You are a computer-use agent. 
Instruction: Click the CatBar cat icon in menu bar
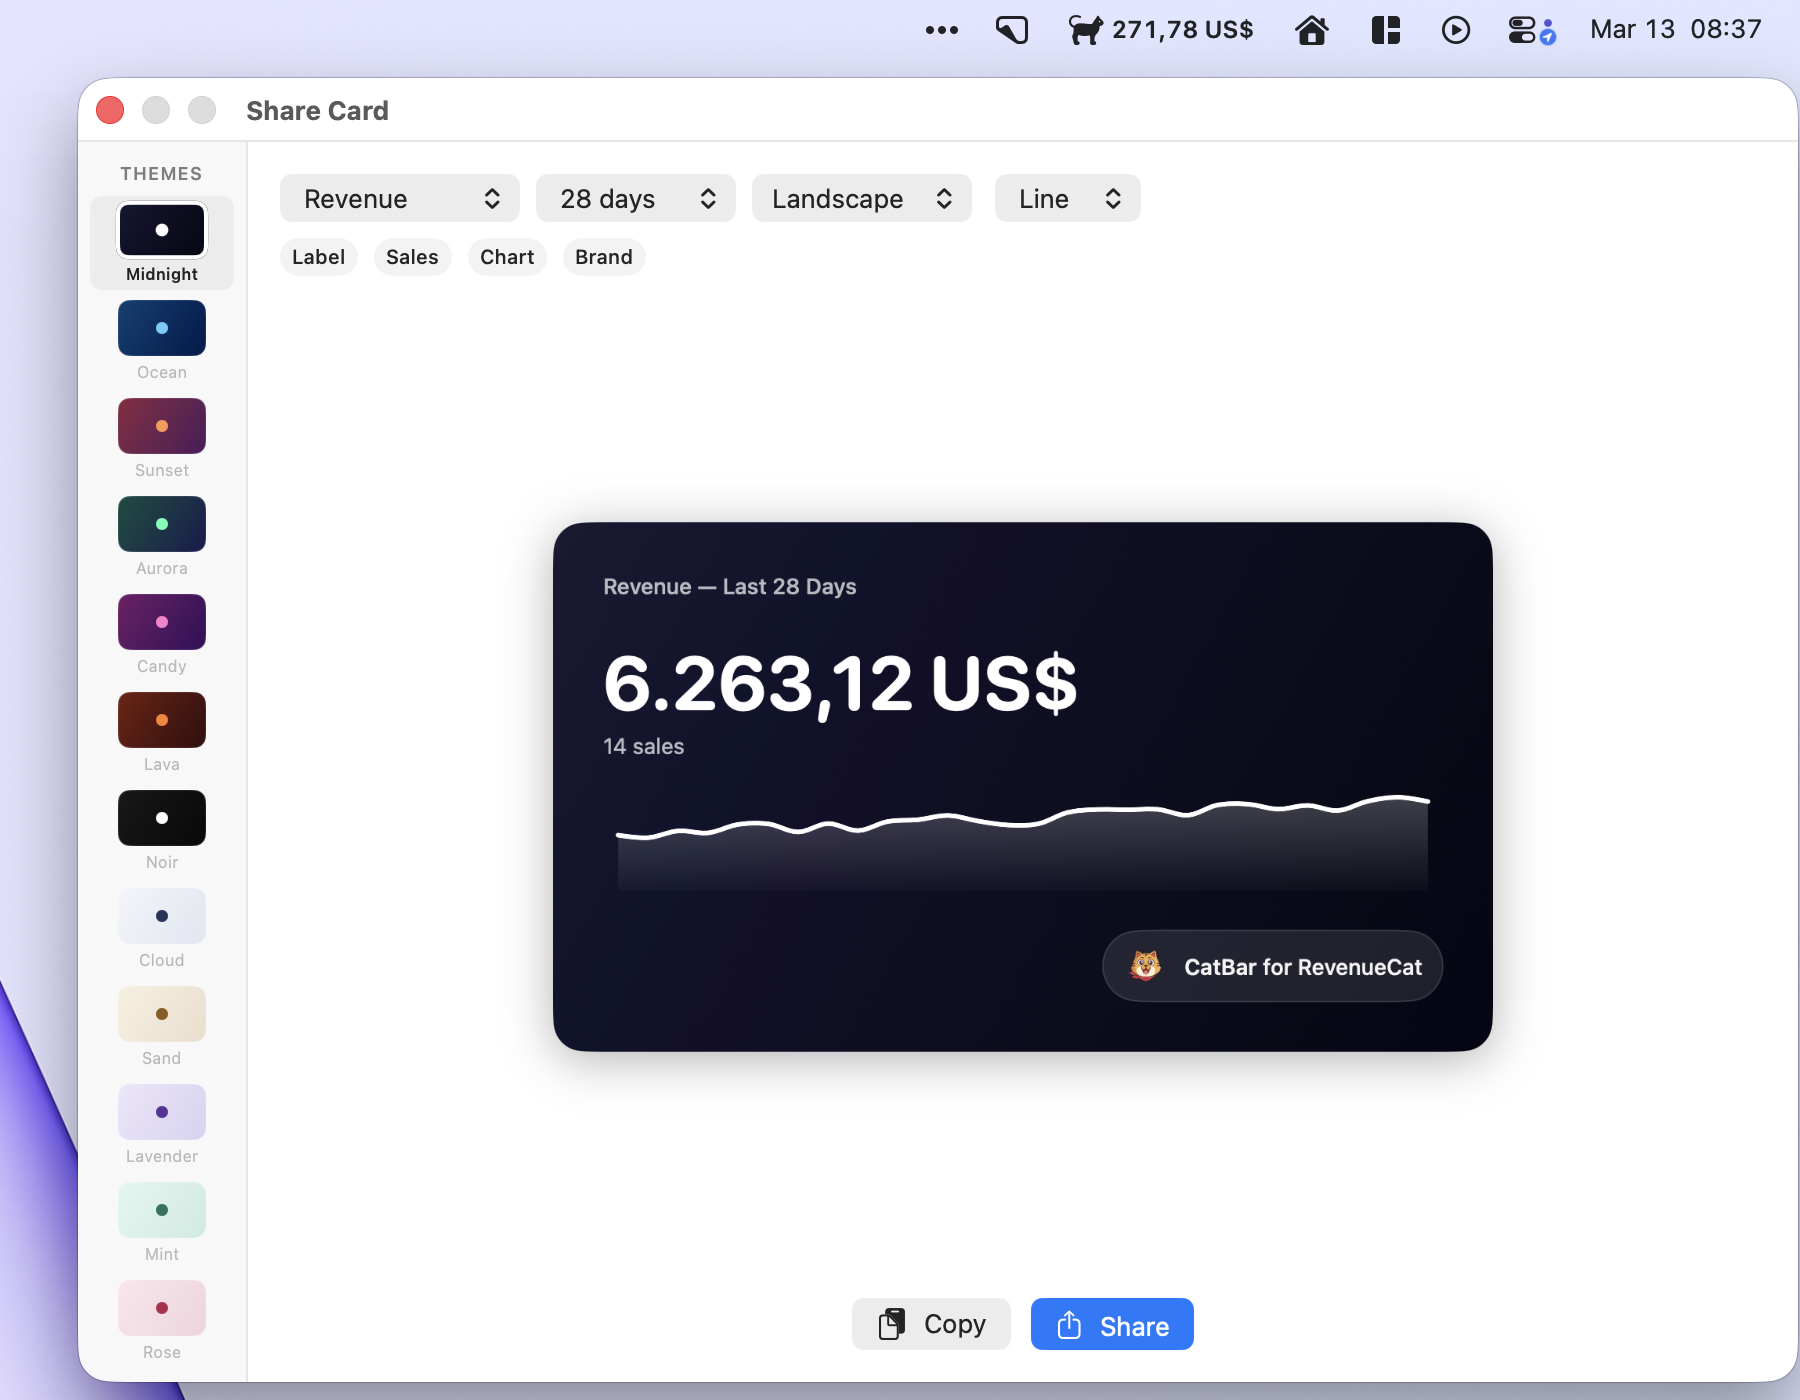(x=1085, y=30)
